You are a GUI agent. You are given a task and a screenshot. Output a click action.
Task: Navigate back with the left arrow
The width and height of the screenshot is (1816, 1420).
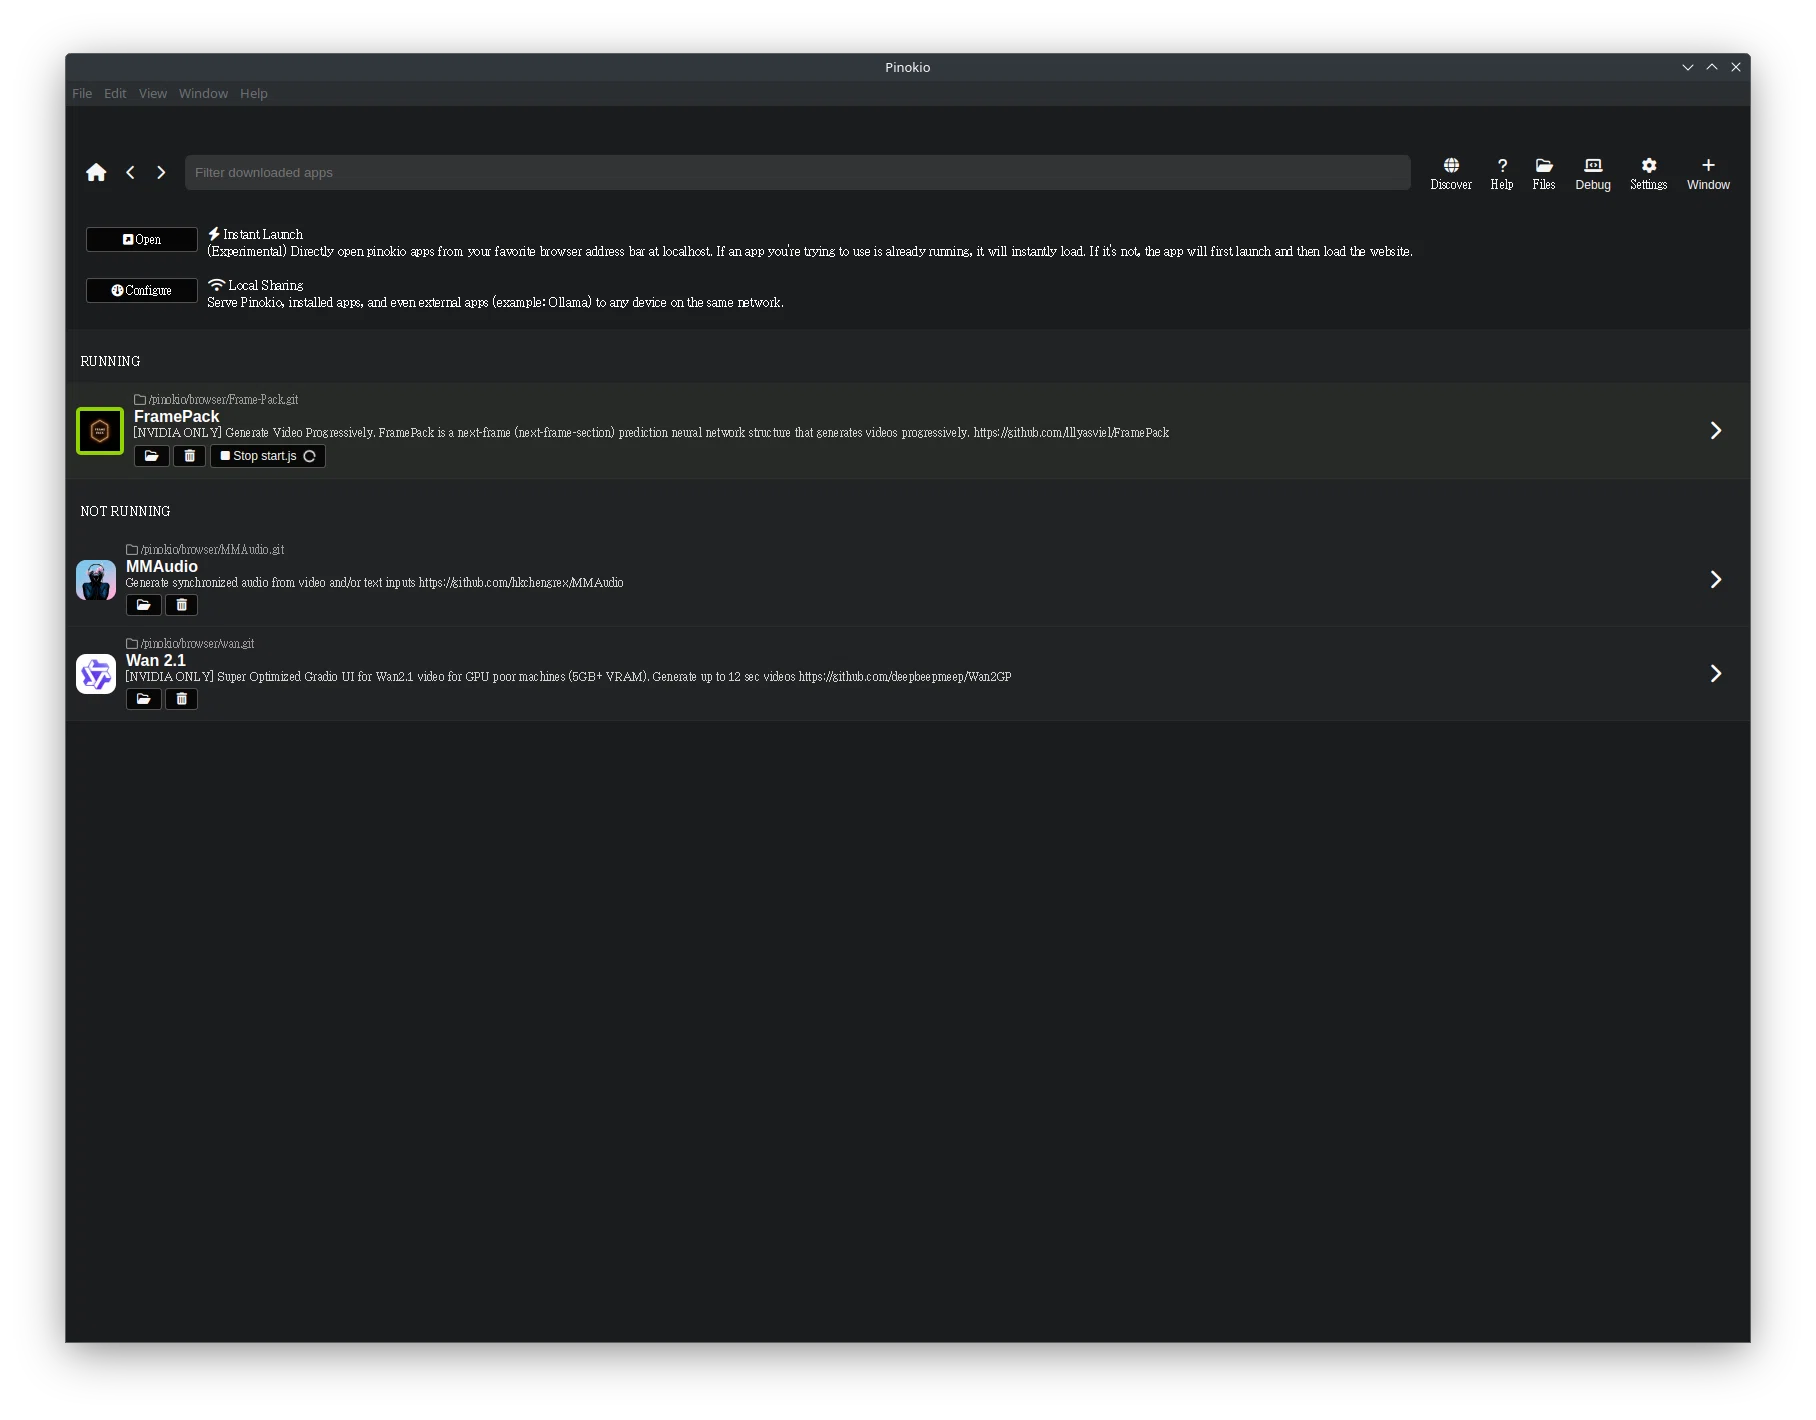(x=130, y=172)
